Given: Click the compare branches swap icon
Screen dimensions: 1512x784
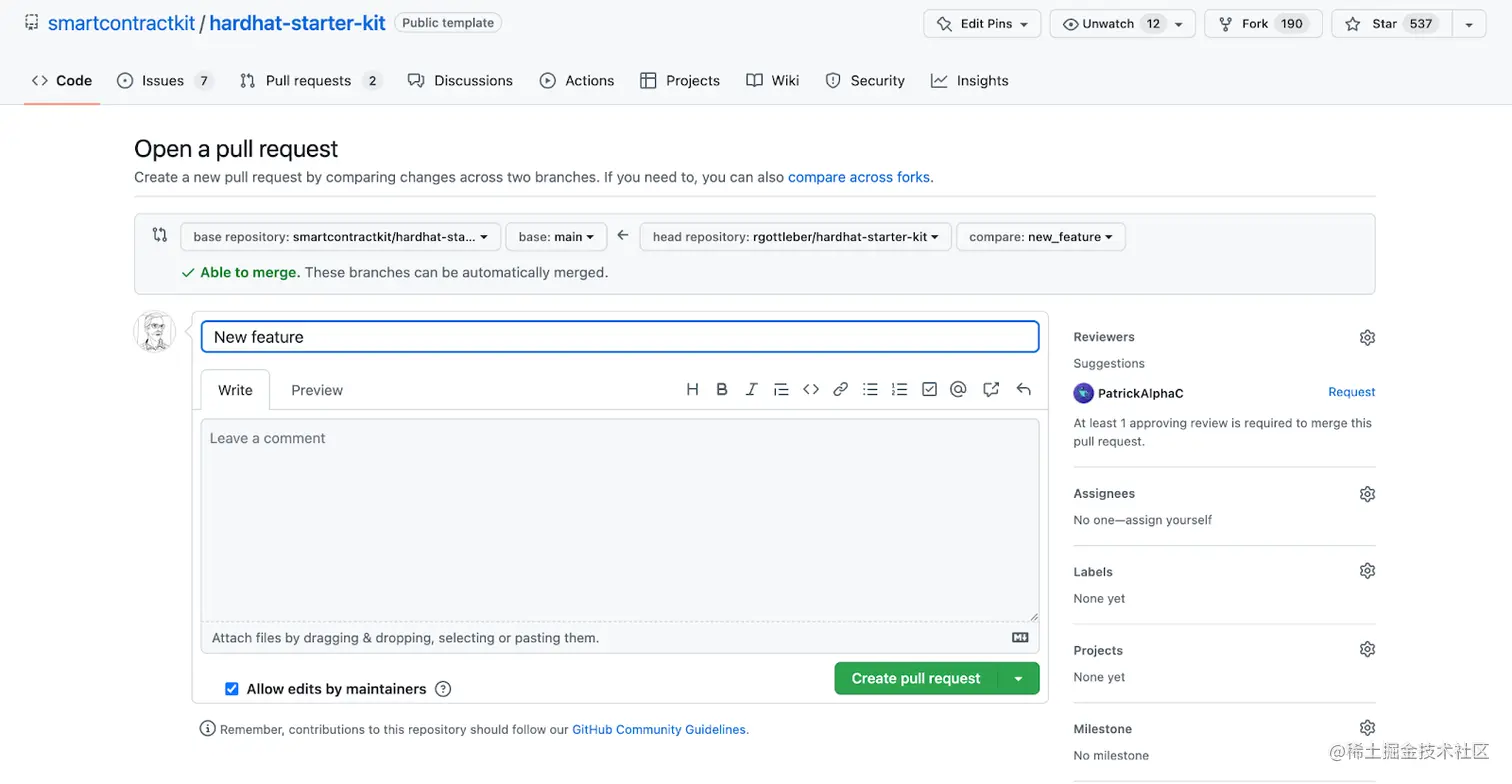Looking at the screenshot, I should click(x=159, y=235).
